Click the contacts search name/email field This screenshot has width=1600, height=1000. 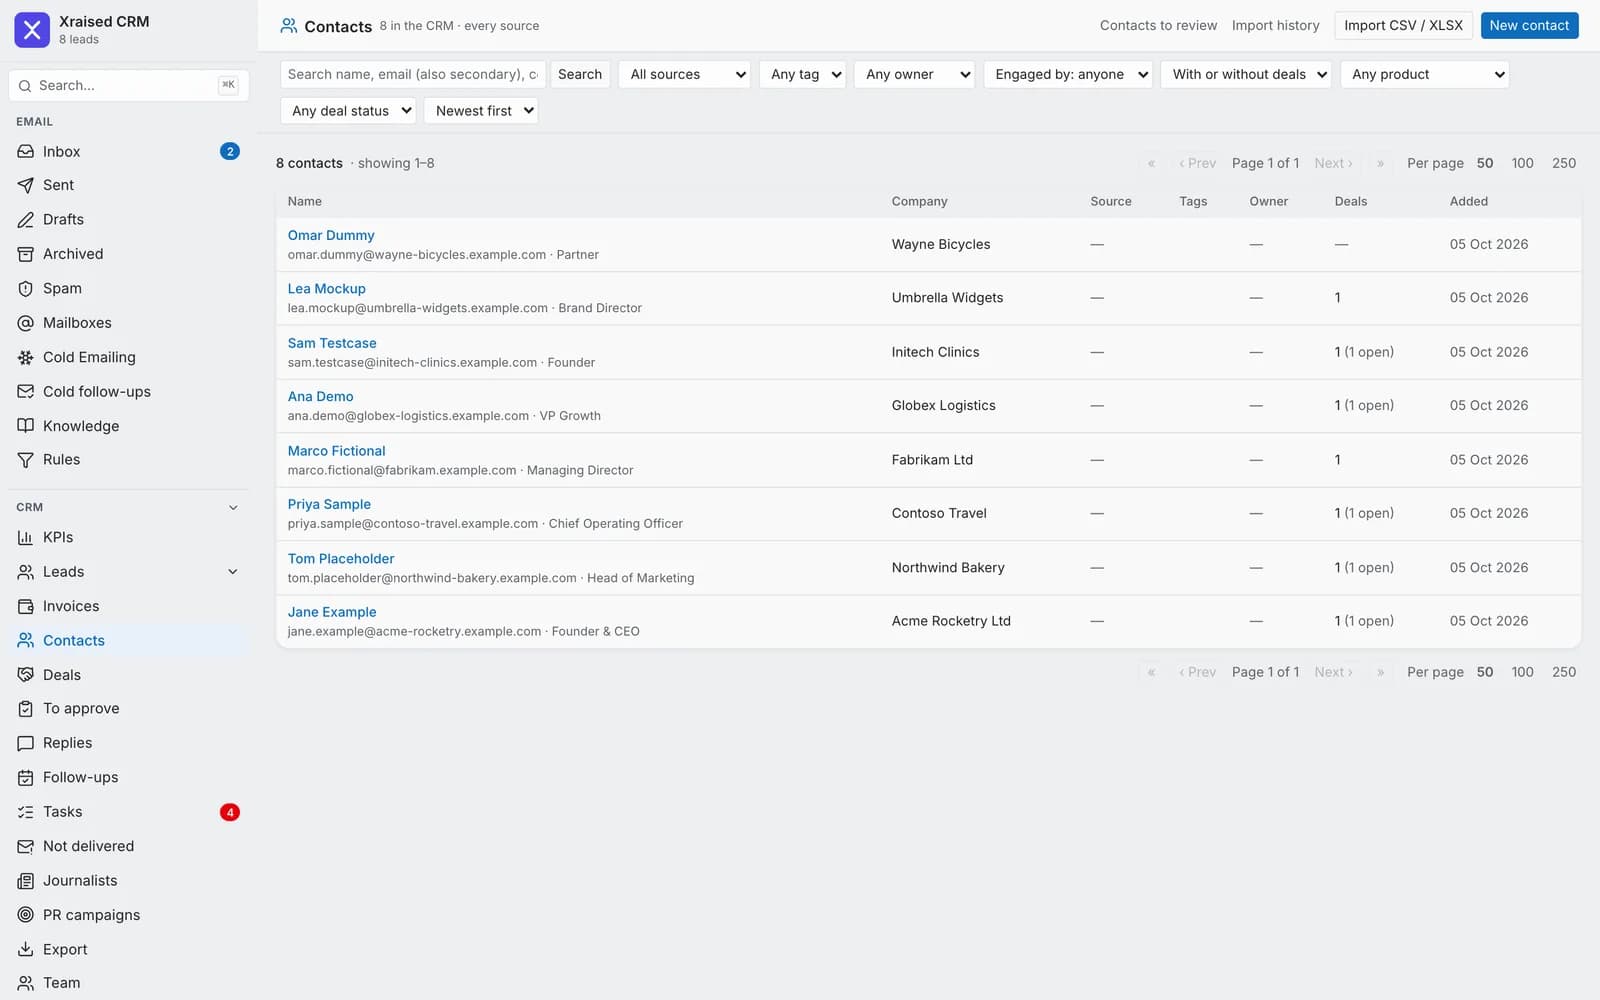point(412,74)
